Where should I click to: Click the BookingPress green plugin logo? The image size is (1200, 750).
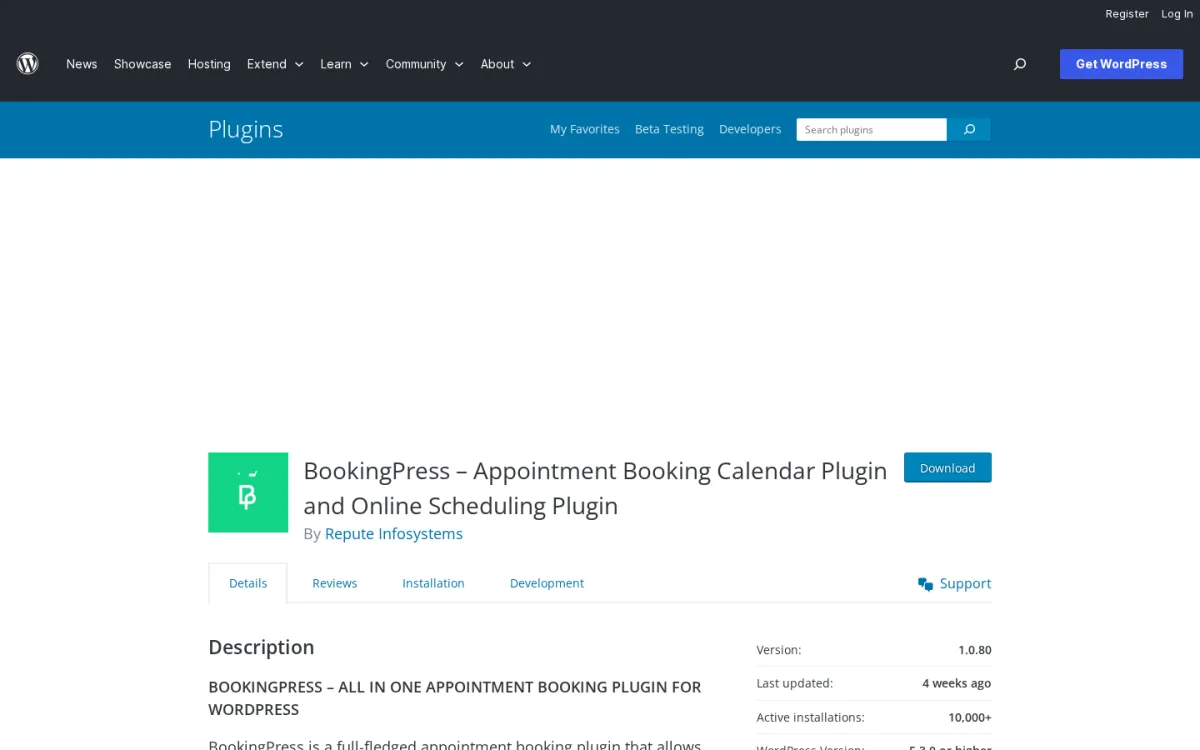(248, 492)
